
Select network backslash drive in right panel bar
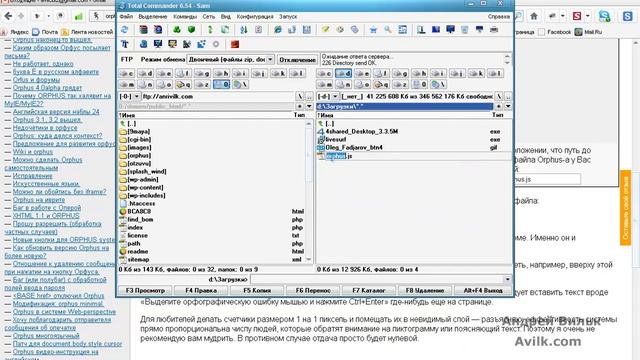pyautogui.click(x=438, y=84)
